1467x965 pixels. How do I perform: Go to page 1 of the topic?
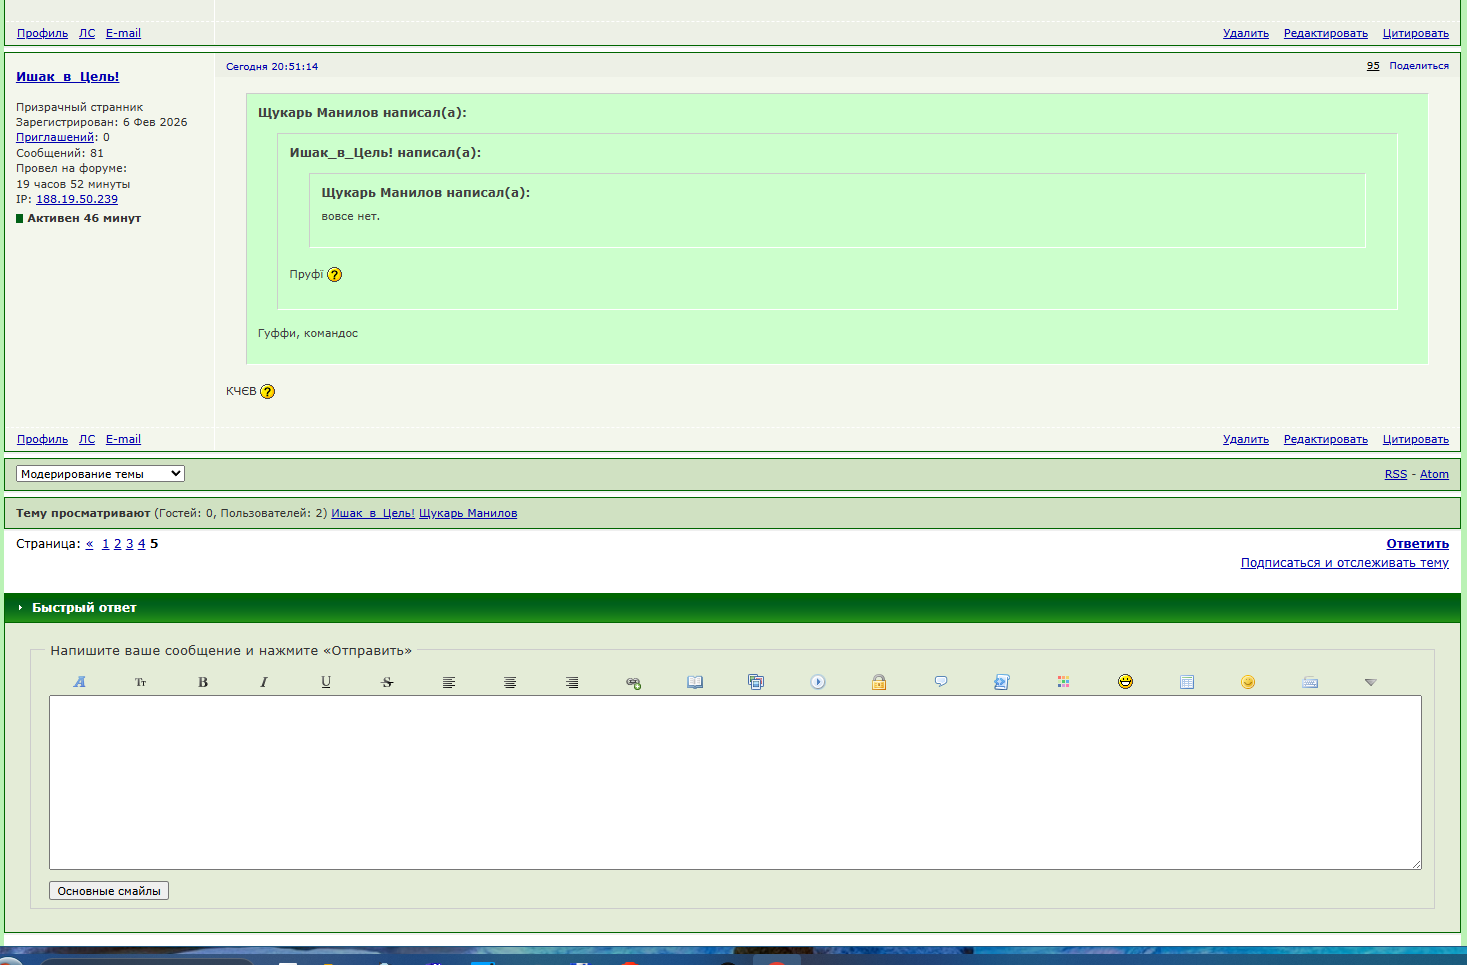pos(105,544)
